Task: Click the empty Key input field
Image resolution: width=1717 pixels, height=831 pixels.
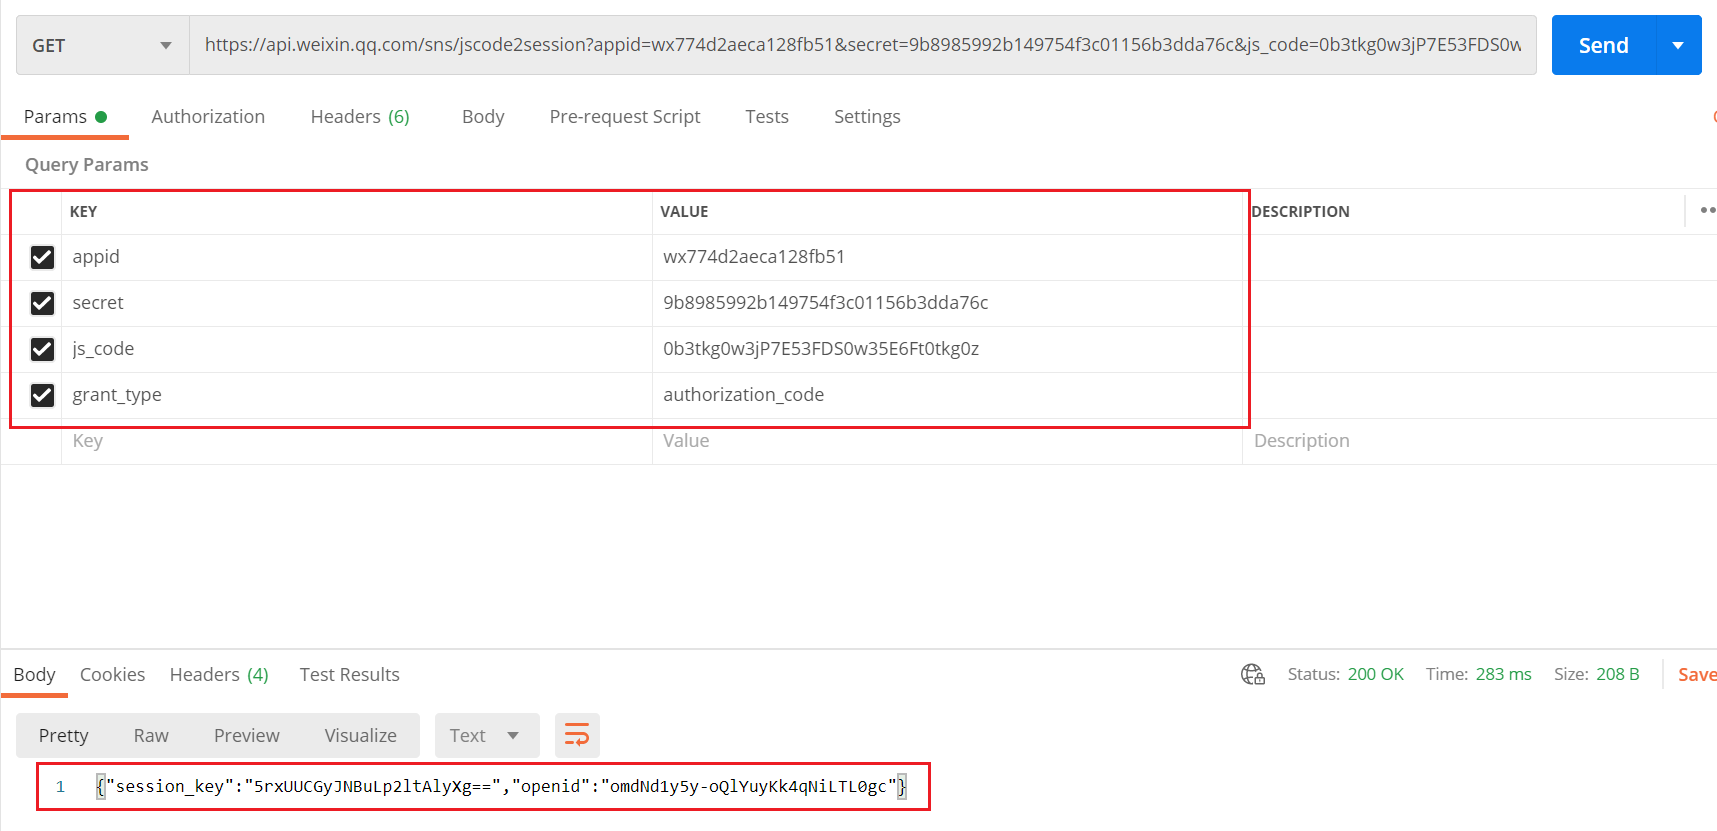Action: click(x=357, y=441)
